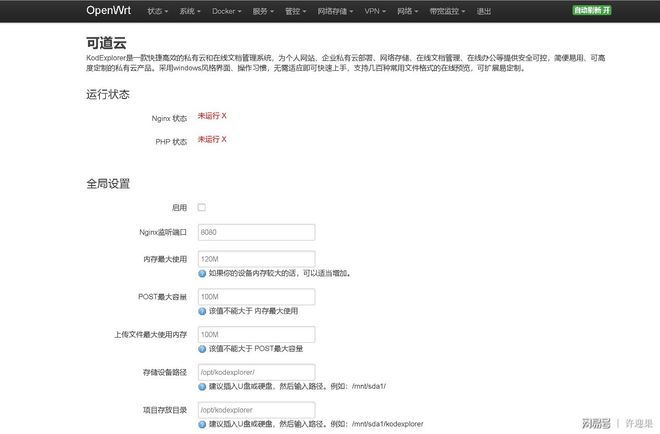Click the 项目存放目录 input field
The width and height of the screenshot is (660, 434).
click(256, 410)
